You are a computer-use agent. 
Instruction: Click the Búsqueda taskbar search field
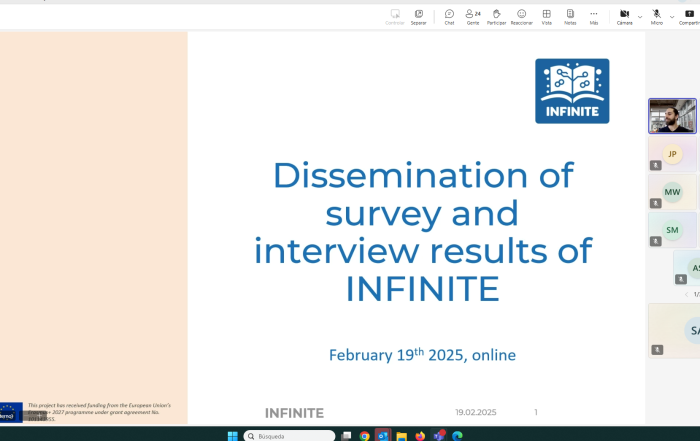[289, 436]
